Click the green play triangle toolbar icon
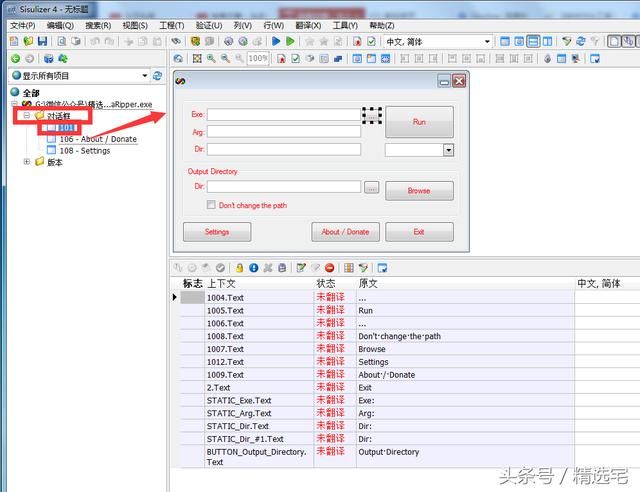This screenshot has height=492, width=640. [x=290, y=41]
